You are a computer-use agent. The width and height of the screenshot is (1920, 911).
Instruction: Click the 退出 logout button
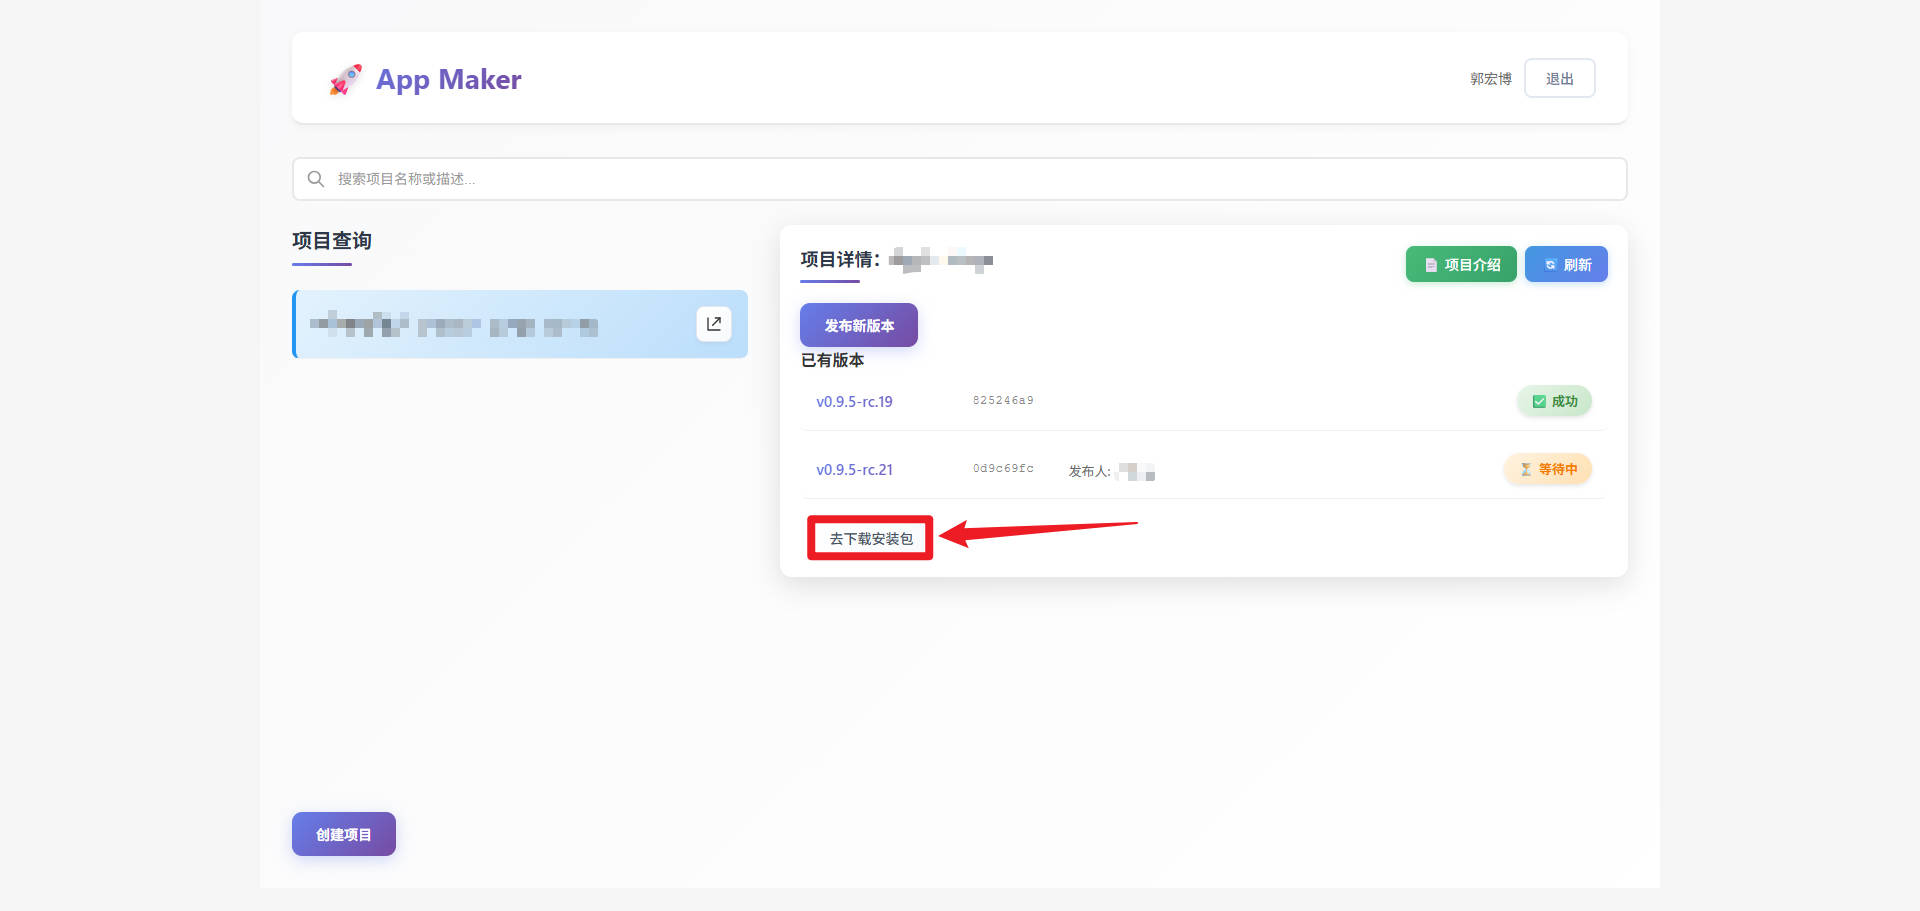pyautogui.click(x=1559, y=79)
